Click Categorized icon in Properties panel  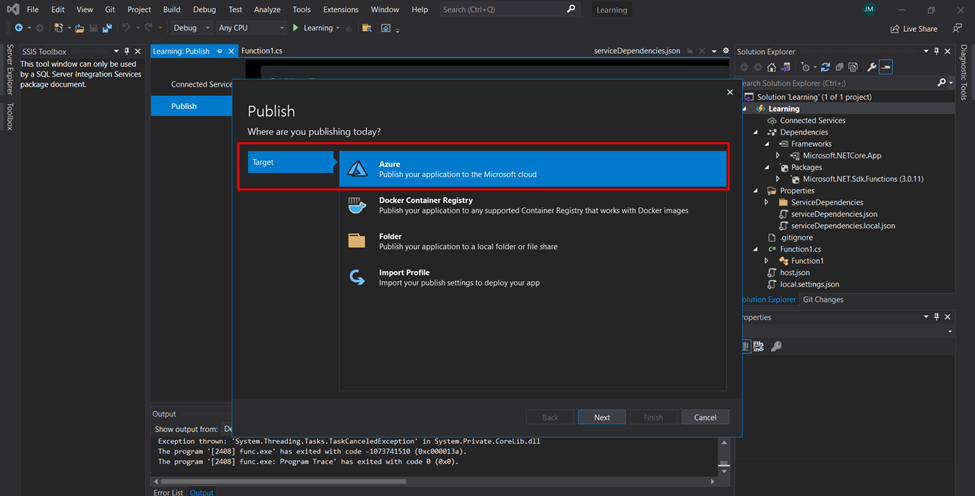click(x=746, y=347)
